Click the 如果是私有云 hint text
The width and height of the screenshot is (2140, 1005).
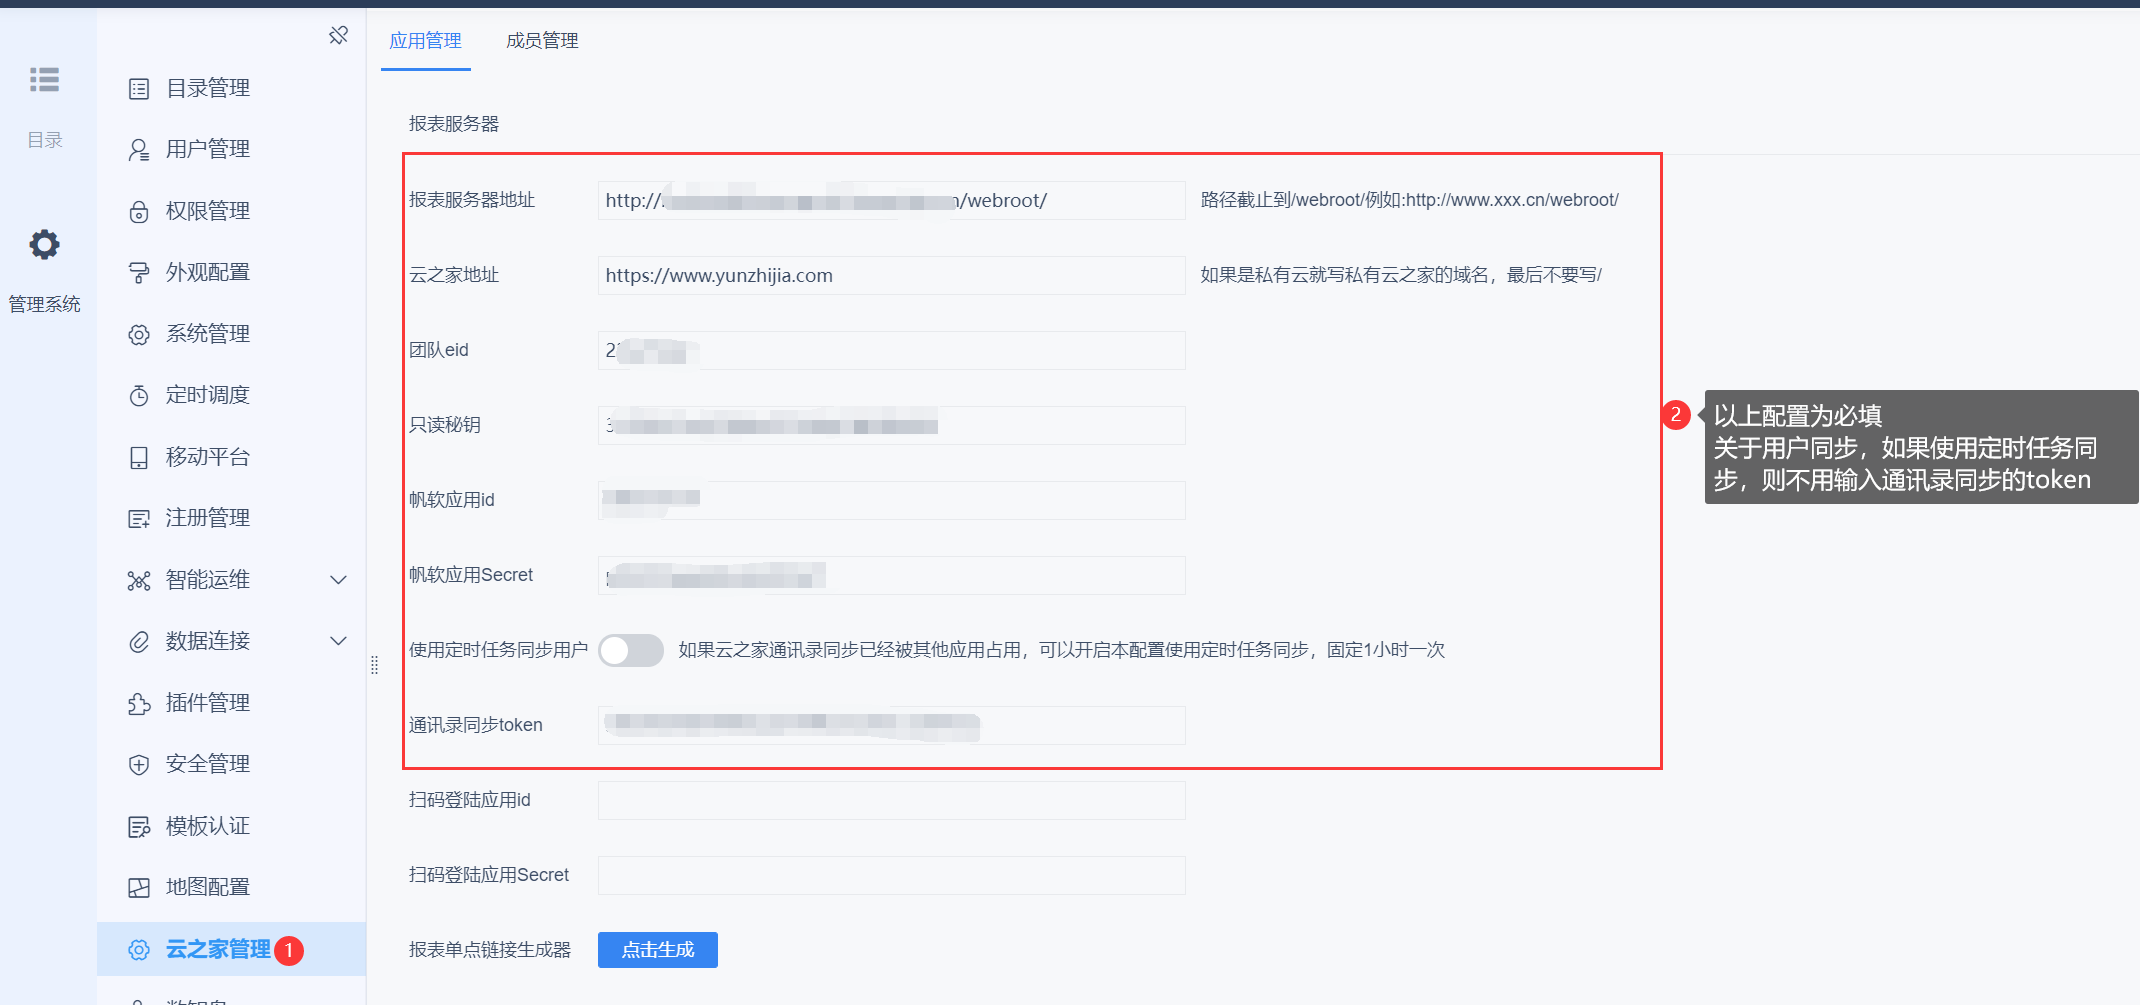click(x=1401, y=275)
